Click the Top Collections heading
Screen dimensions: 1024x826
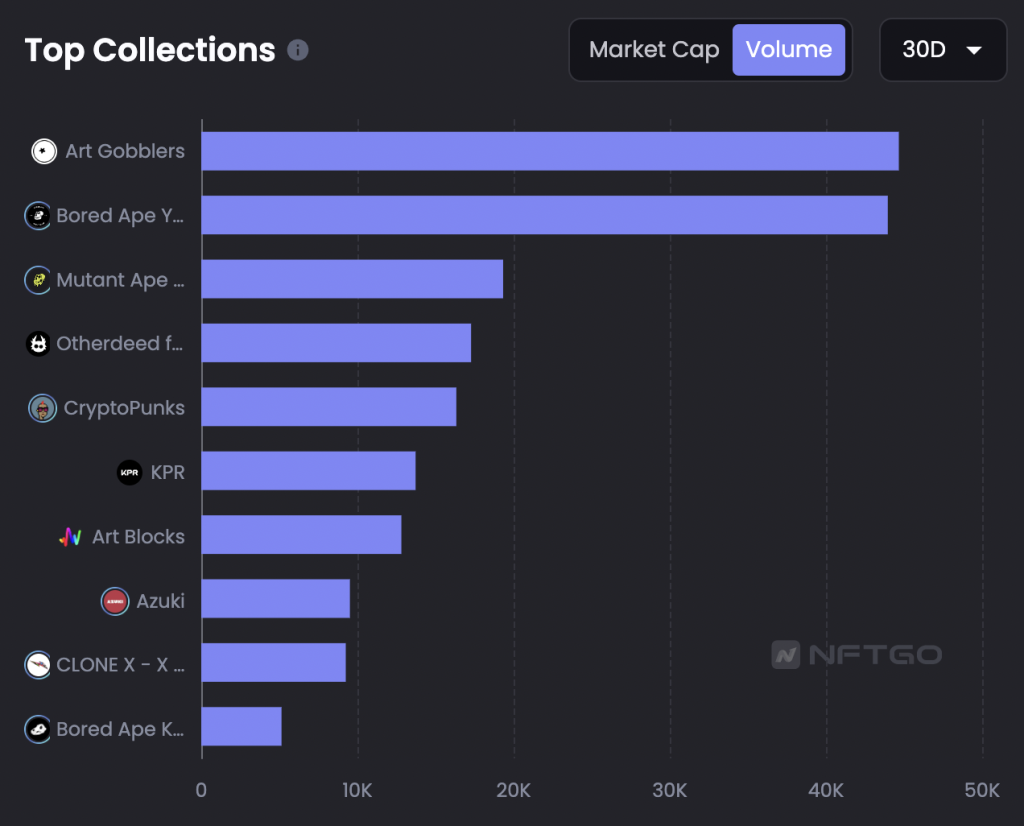(150, 50)
